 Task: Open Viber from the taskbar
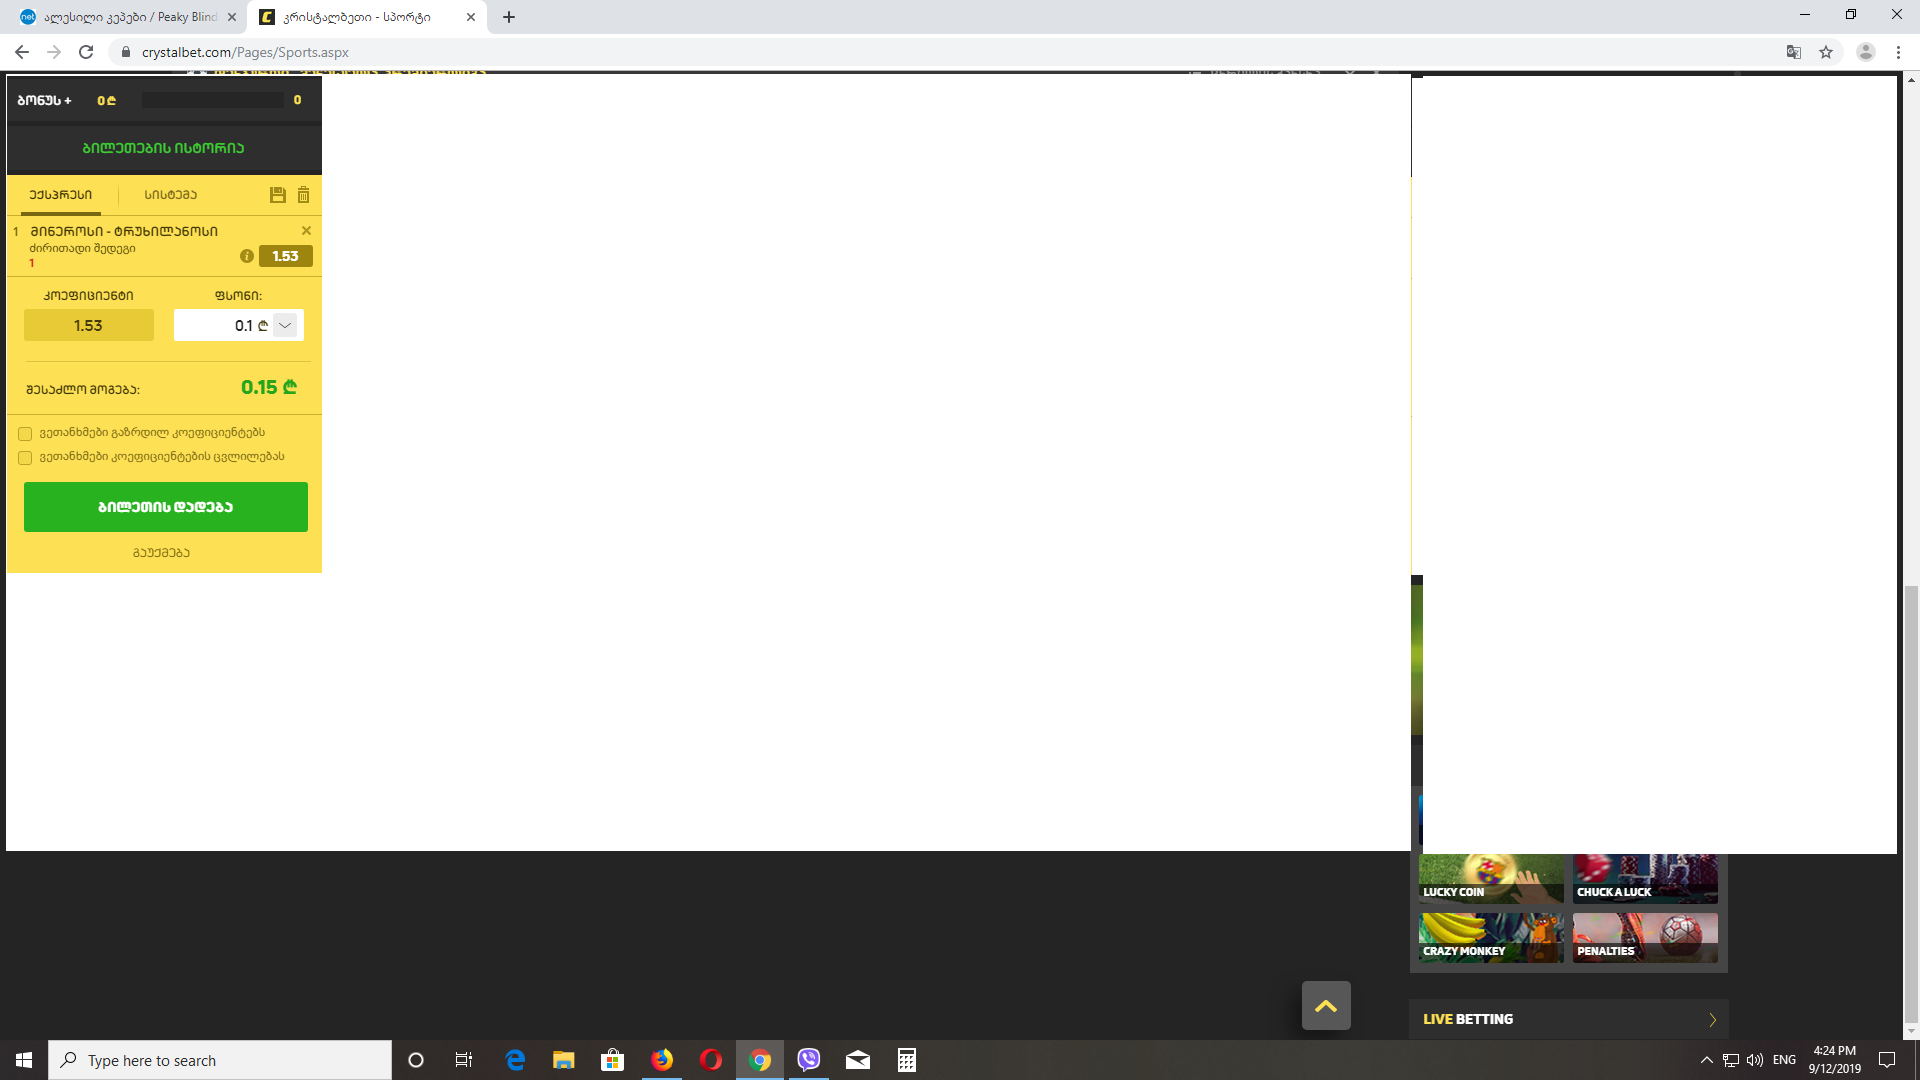coord(809,1060)
